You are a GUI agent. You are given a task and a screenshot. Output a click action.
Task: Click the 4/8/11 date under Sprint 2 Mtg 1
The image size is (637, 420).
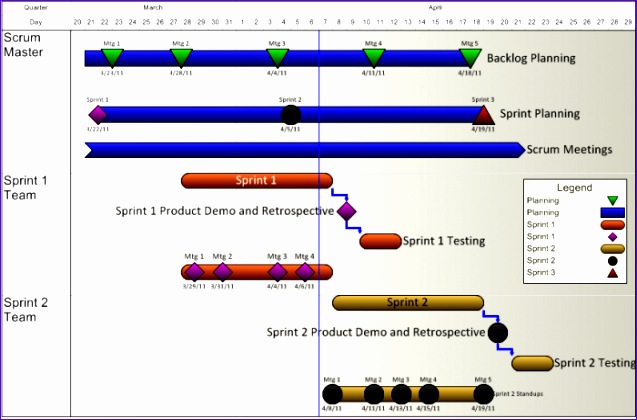pyautogui.click(x=332, y=409)
